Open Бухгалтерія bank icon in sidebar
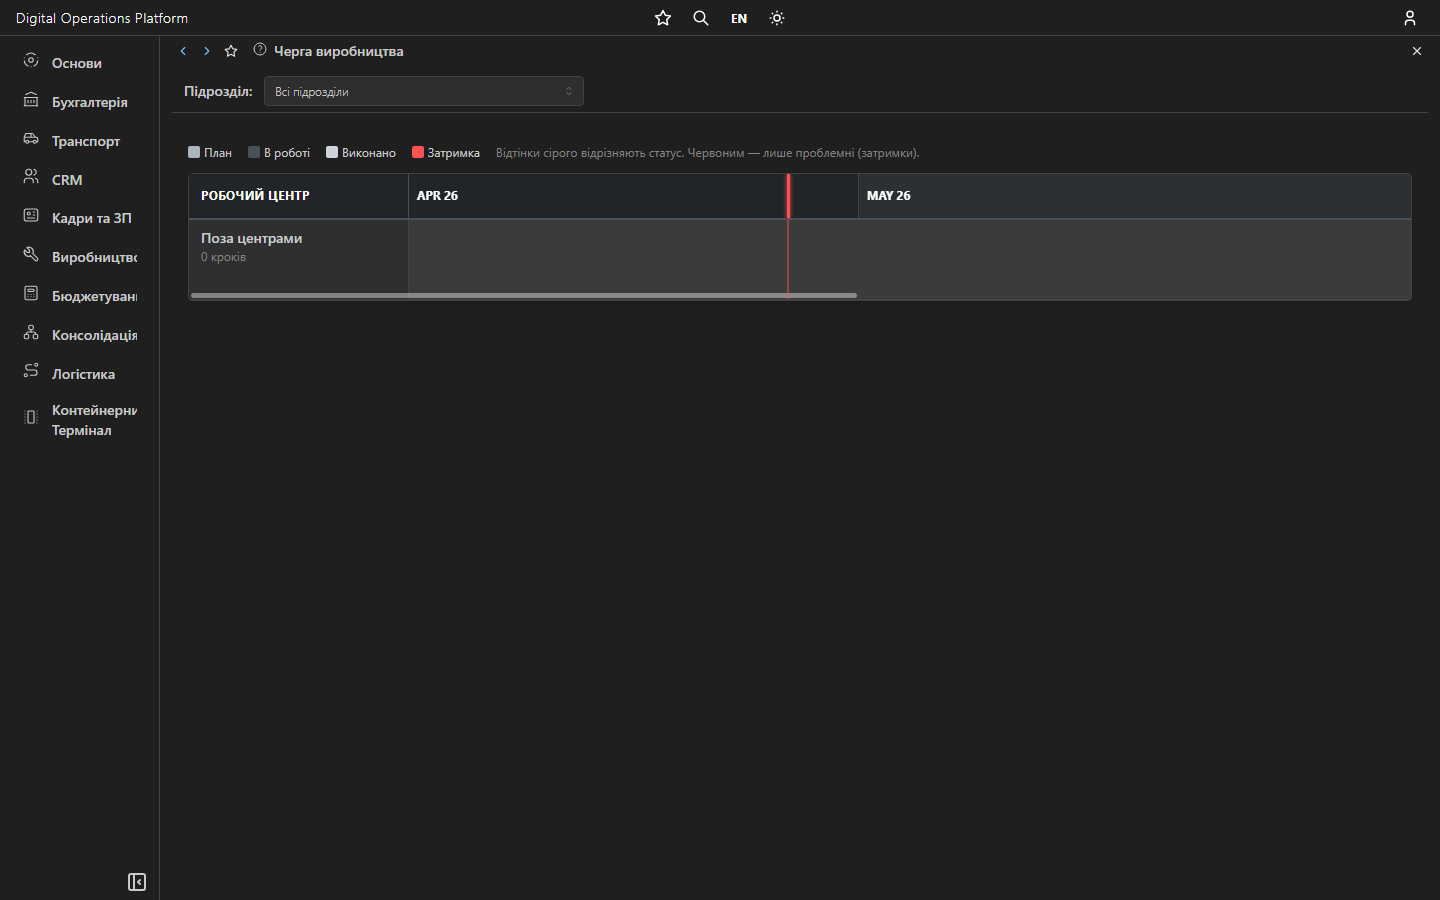 click(x=31, y=100)
